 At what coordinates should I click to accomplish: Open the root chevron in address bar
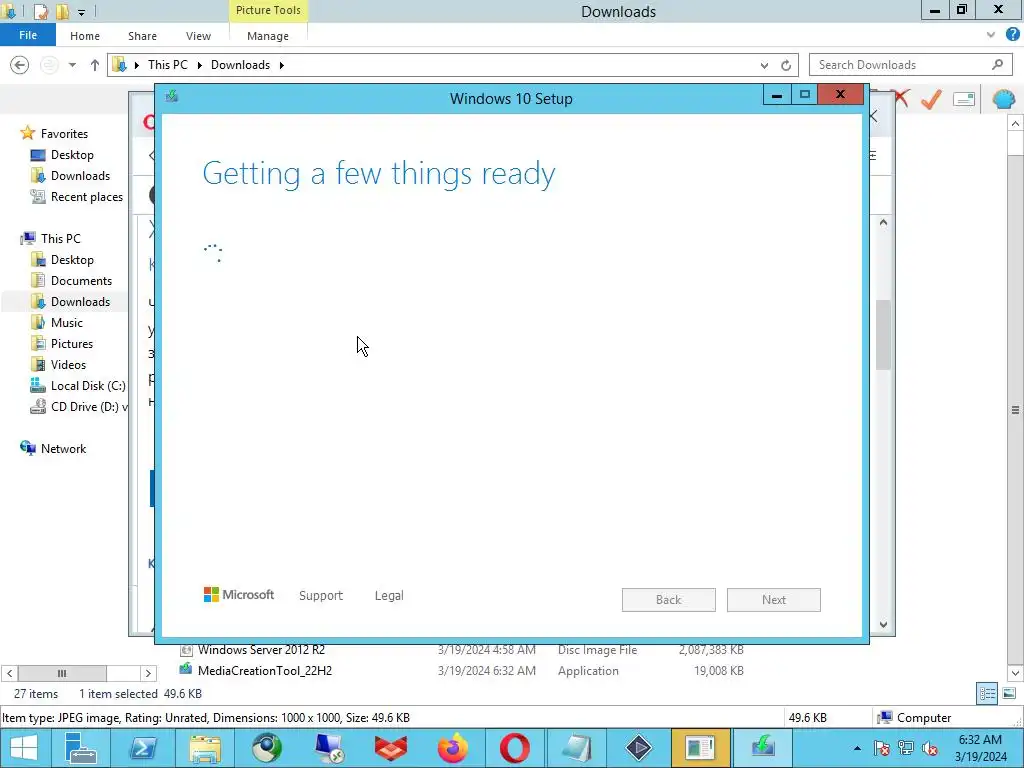[x=136, y=65]
